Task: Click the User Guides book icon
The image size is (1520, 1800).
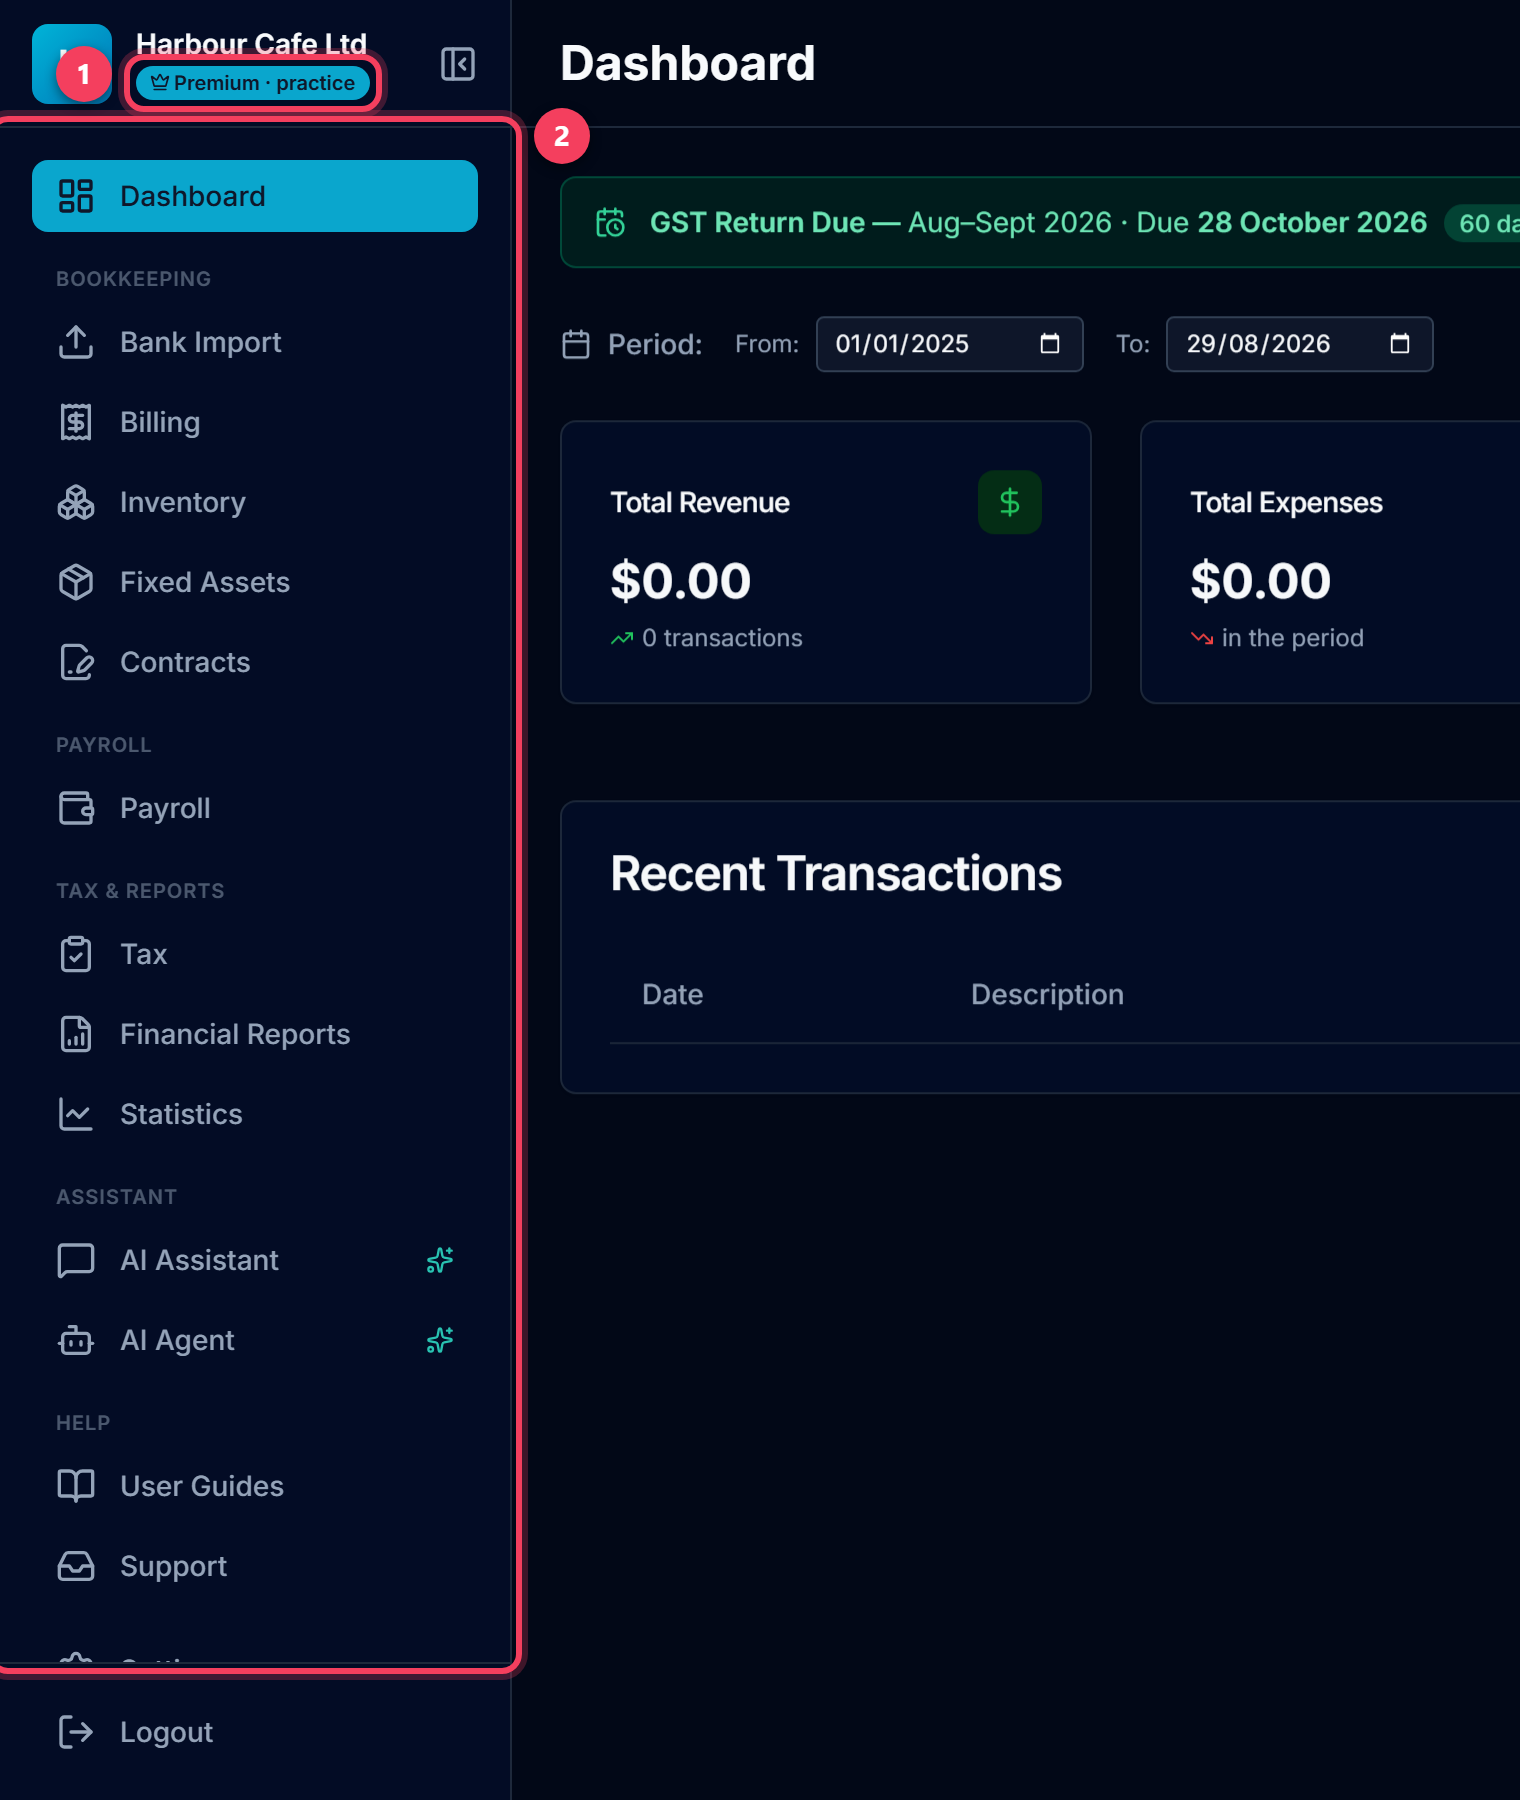Action: point(76,1486)
